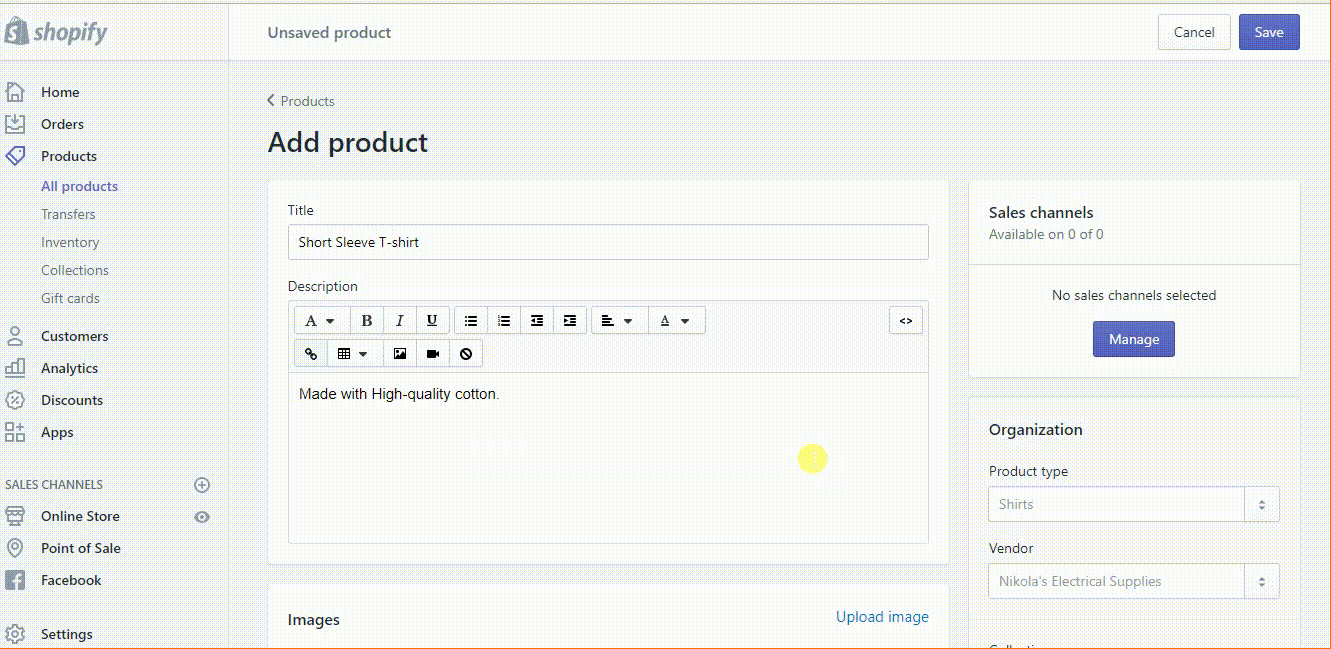The width and height of the screenshot is (1331, 649).
Task: Click Manage sales channels button
Action: coord(1134,339)
